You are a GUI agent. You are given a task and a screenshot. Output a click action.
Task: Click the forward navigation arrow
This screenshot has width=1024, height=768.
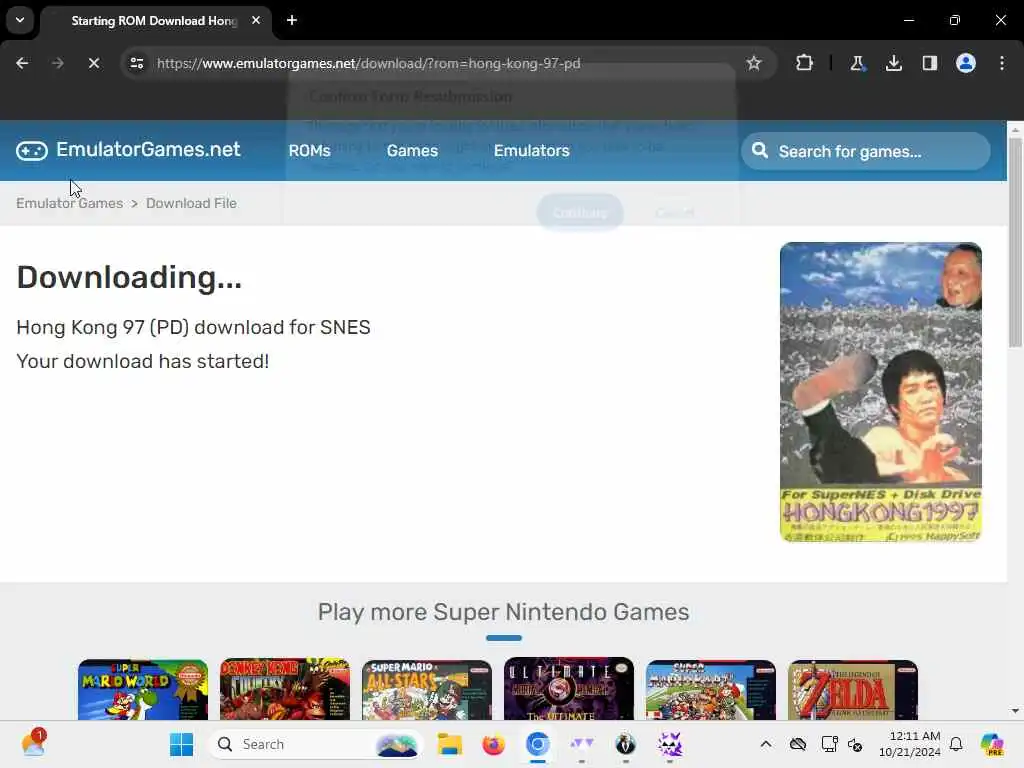(57, 63)
